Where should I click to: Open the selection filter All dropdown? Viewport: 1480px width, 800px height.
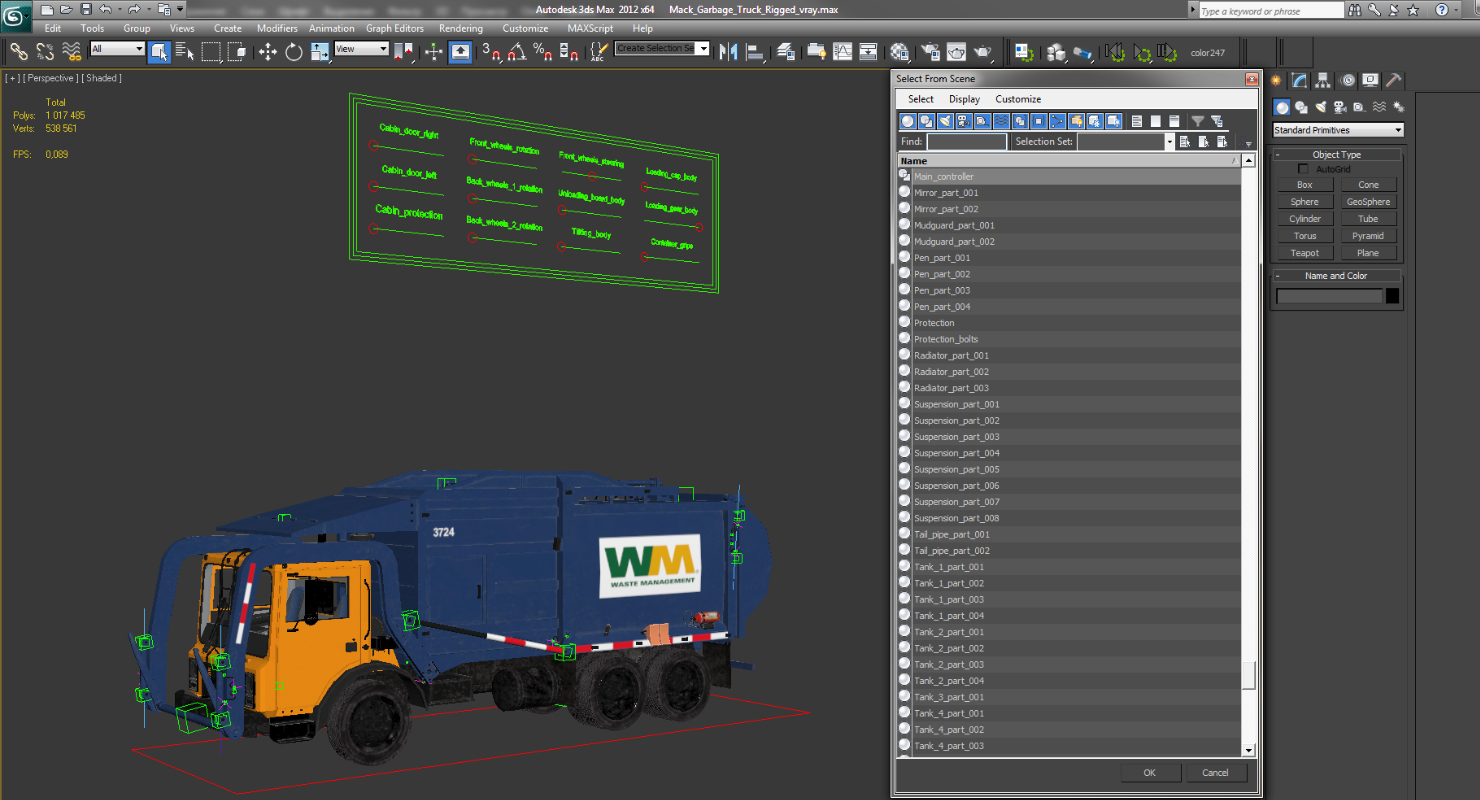click(117, 49)
